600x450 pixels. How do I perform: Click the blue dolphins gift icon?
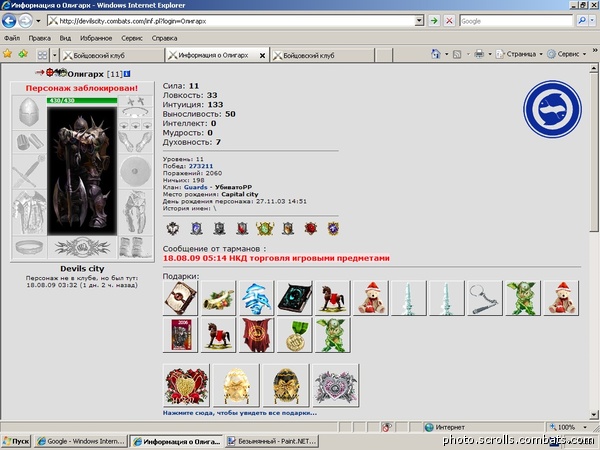(256, 298)
